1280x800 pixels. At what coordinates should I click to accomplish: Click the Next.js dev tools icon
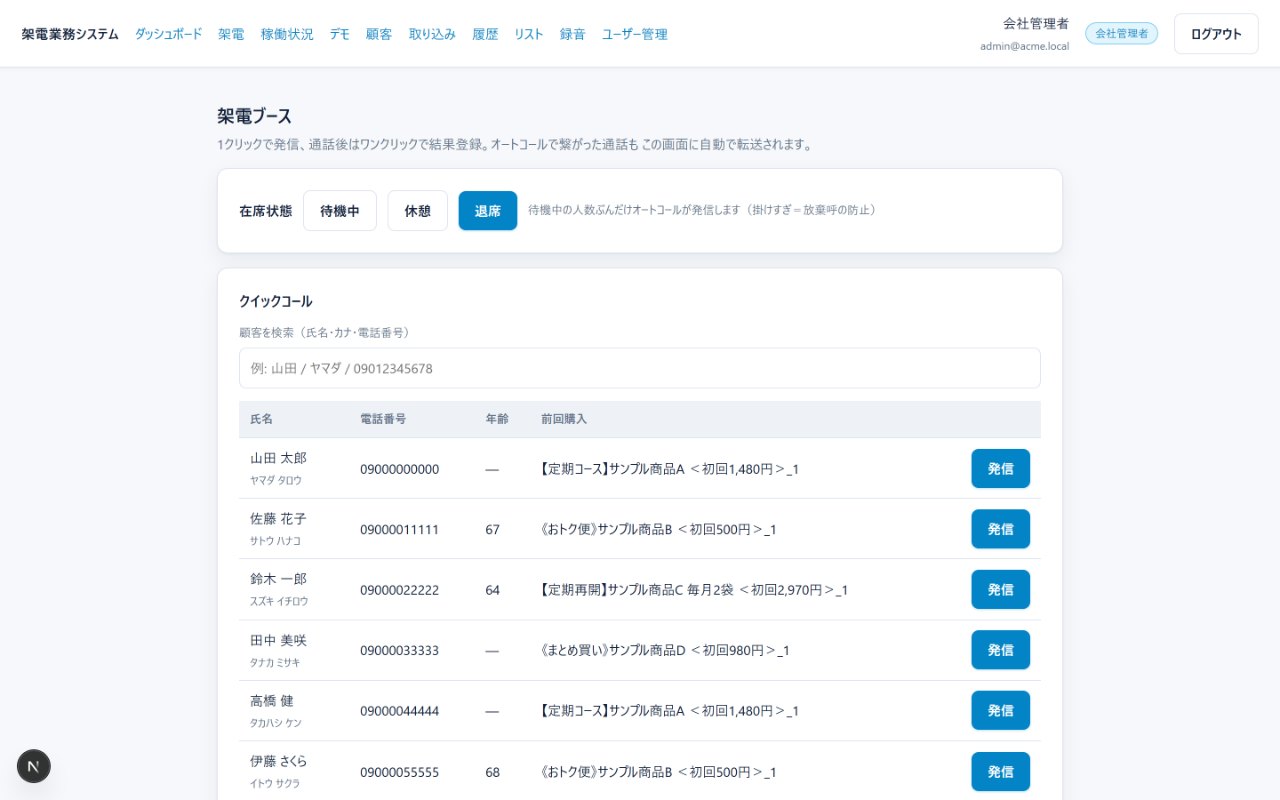[34, 766]
